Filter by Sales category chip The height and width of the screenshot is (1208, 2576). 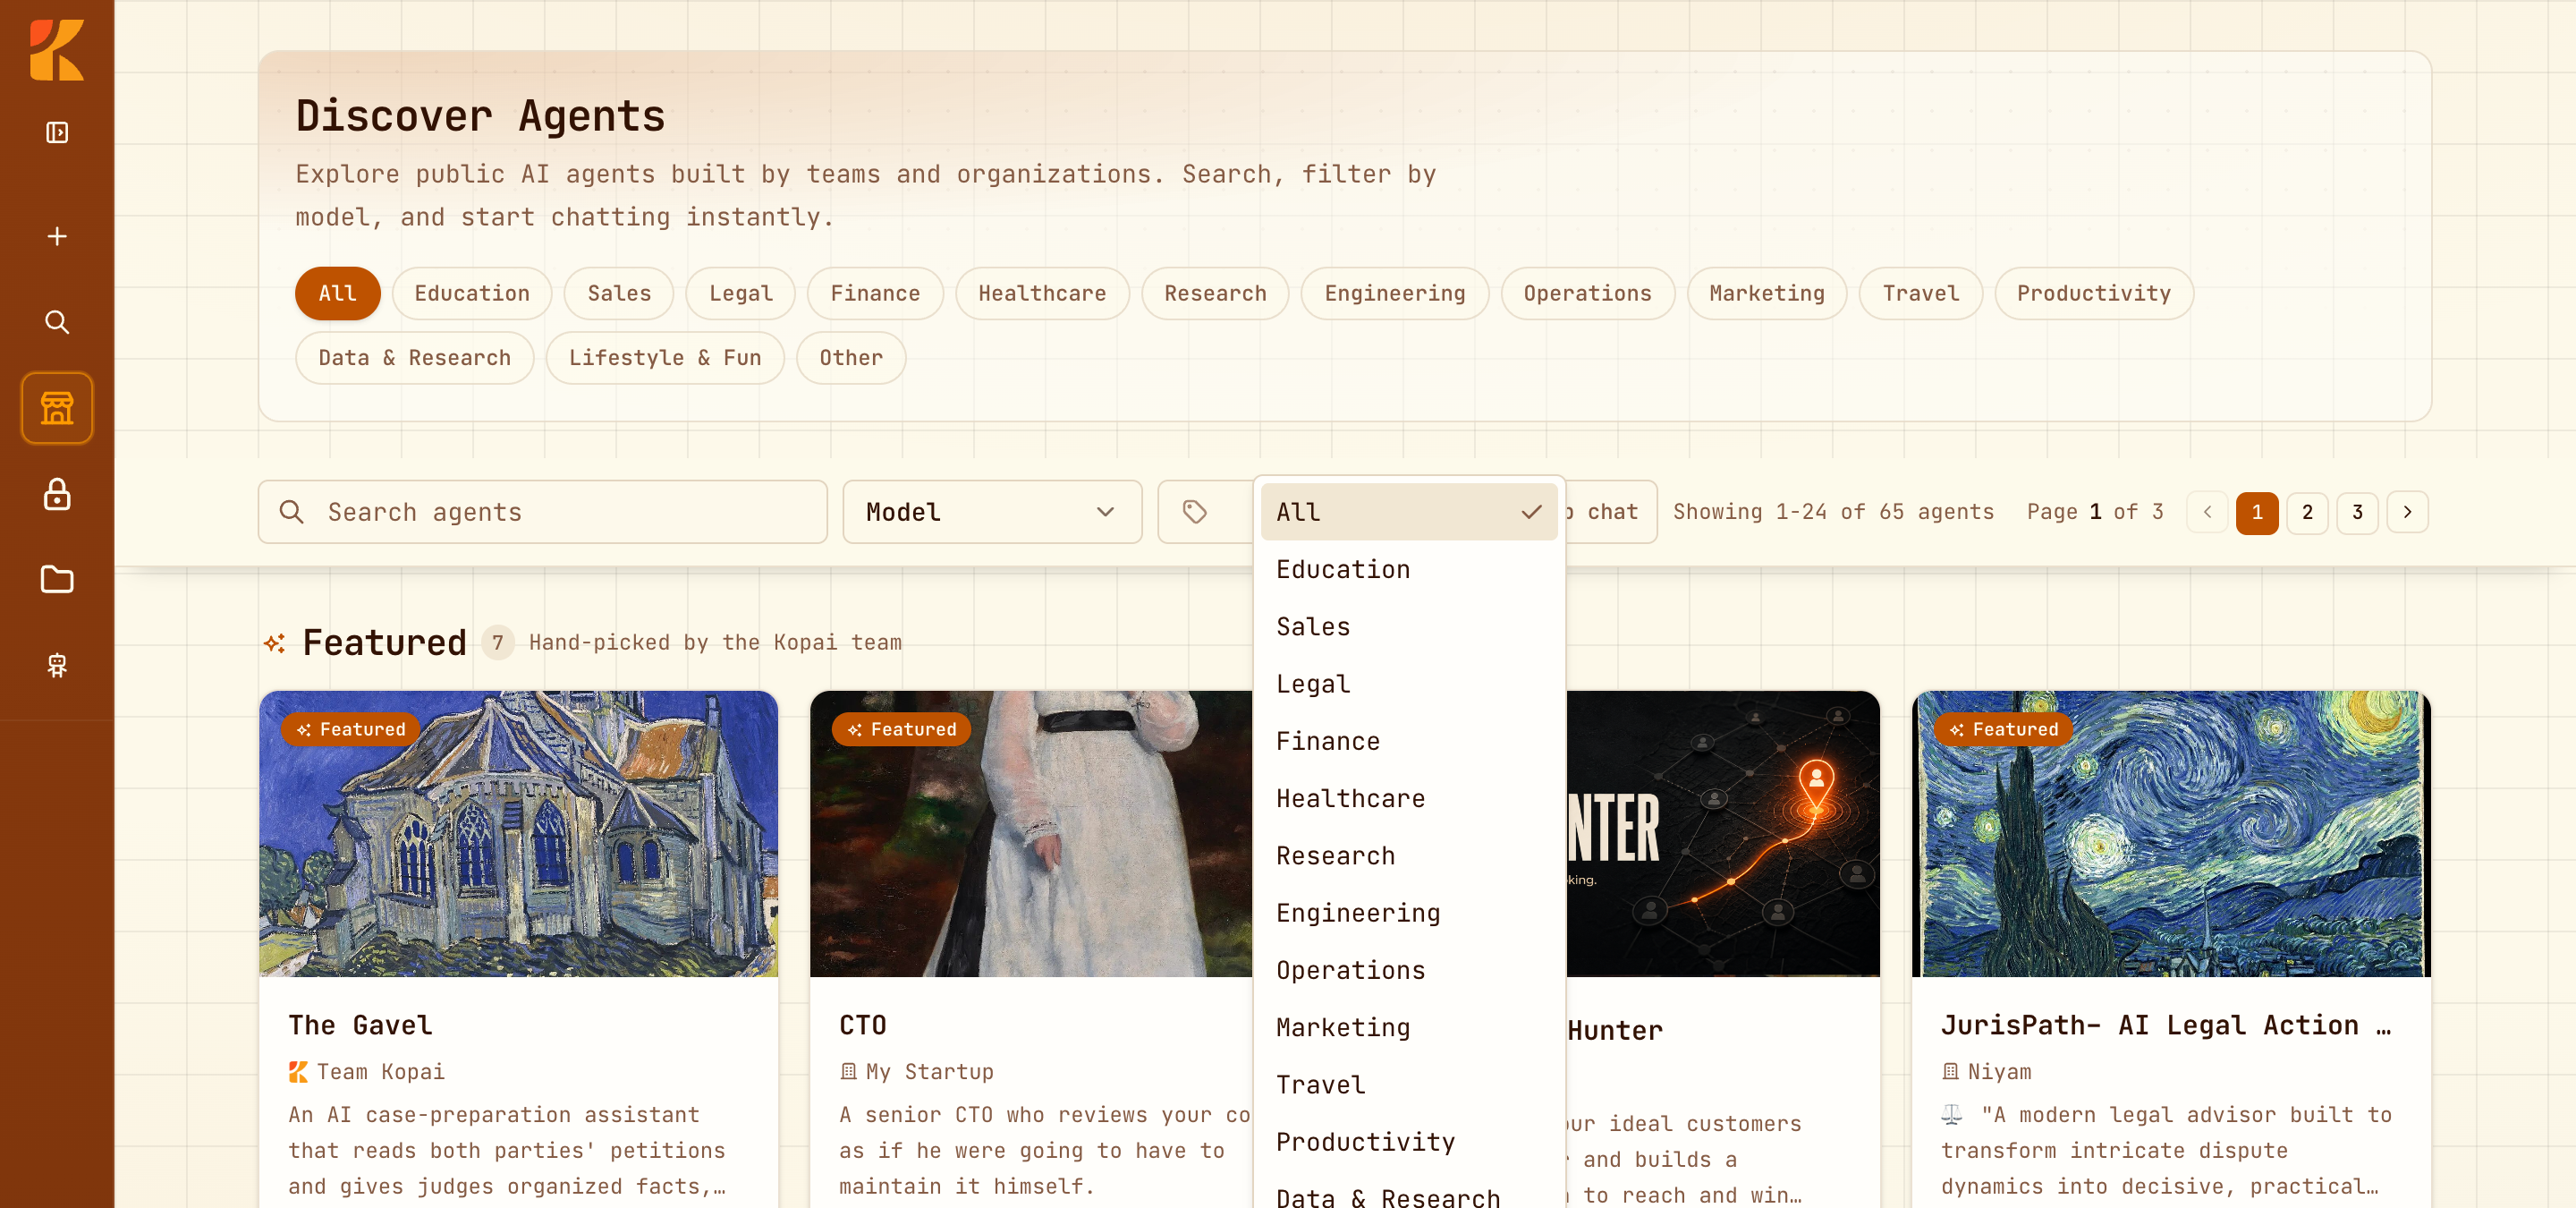point(619,293)
